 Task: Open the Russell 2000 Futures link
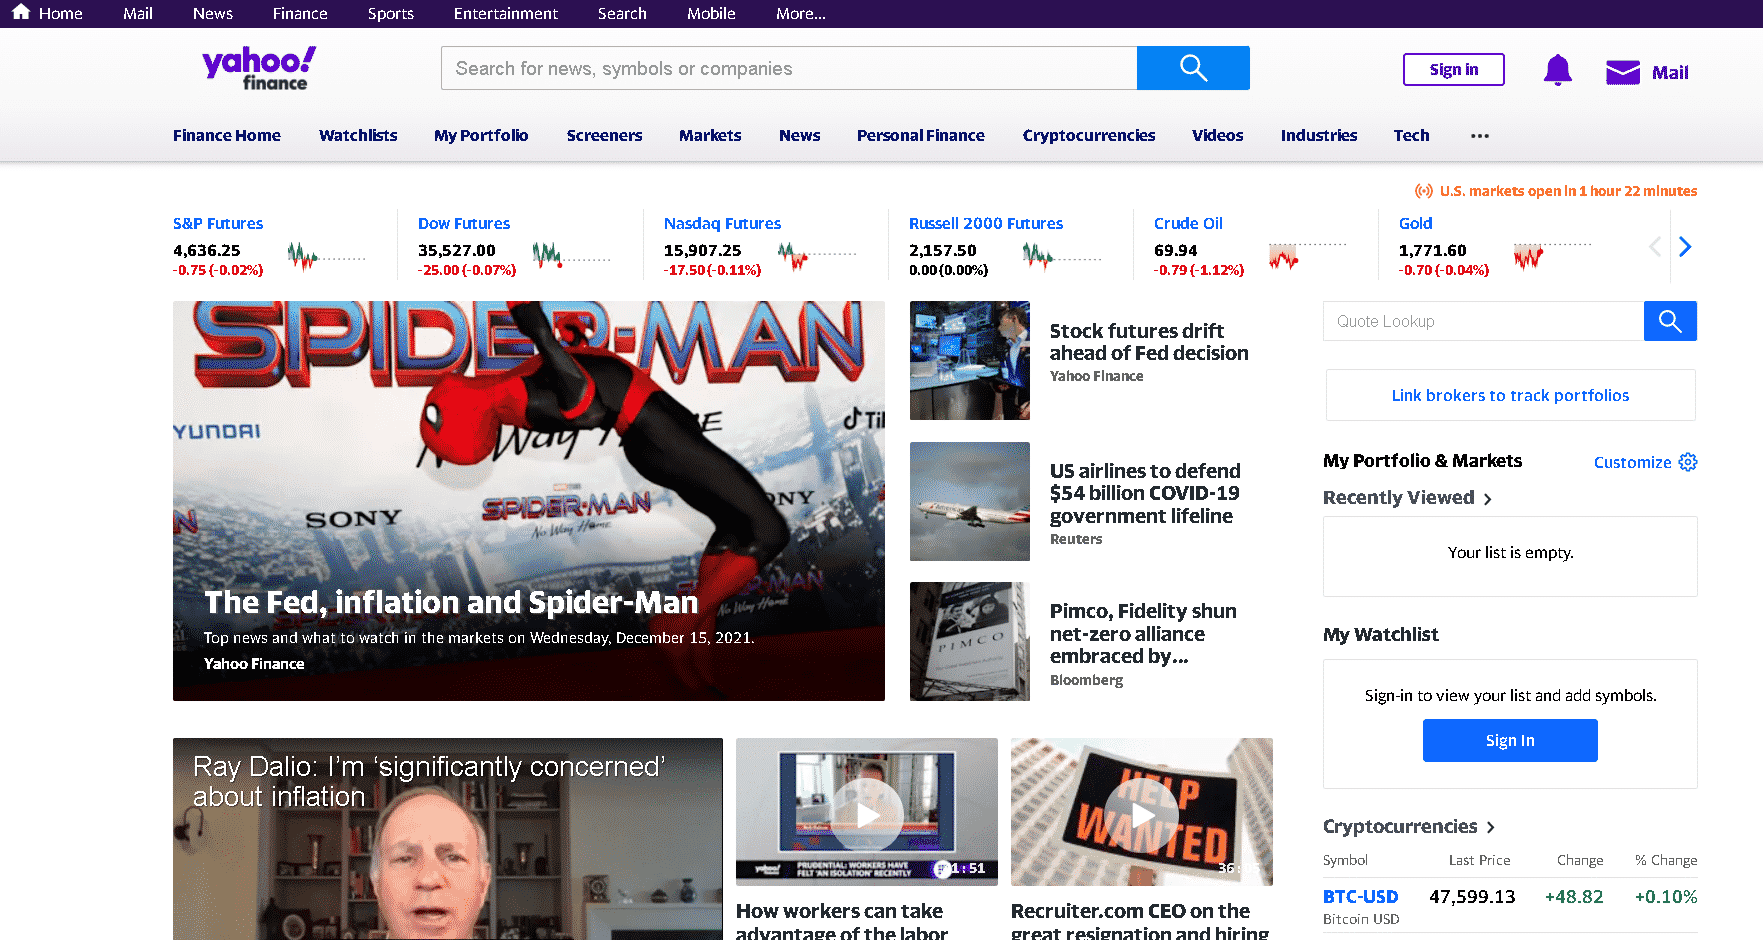pos(986,224)
